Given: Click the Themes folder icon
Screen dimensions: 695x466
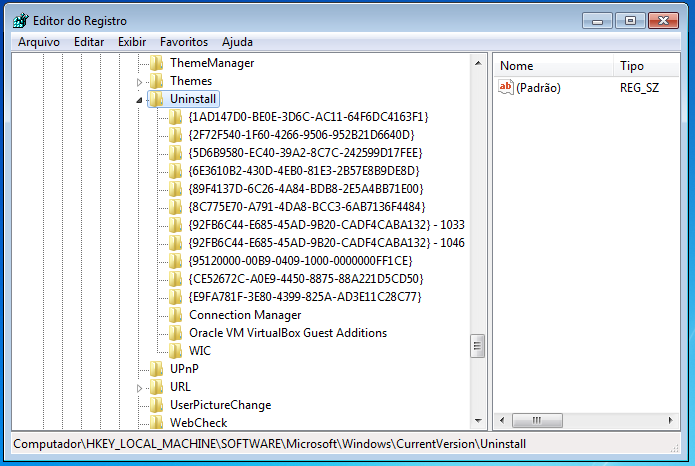Looking at the screenshot, I should (x=156, y=81).
